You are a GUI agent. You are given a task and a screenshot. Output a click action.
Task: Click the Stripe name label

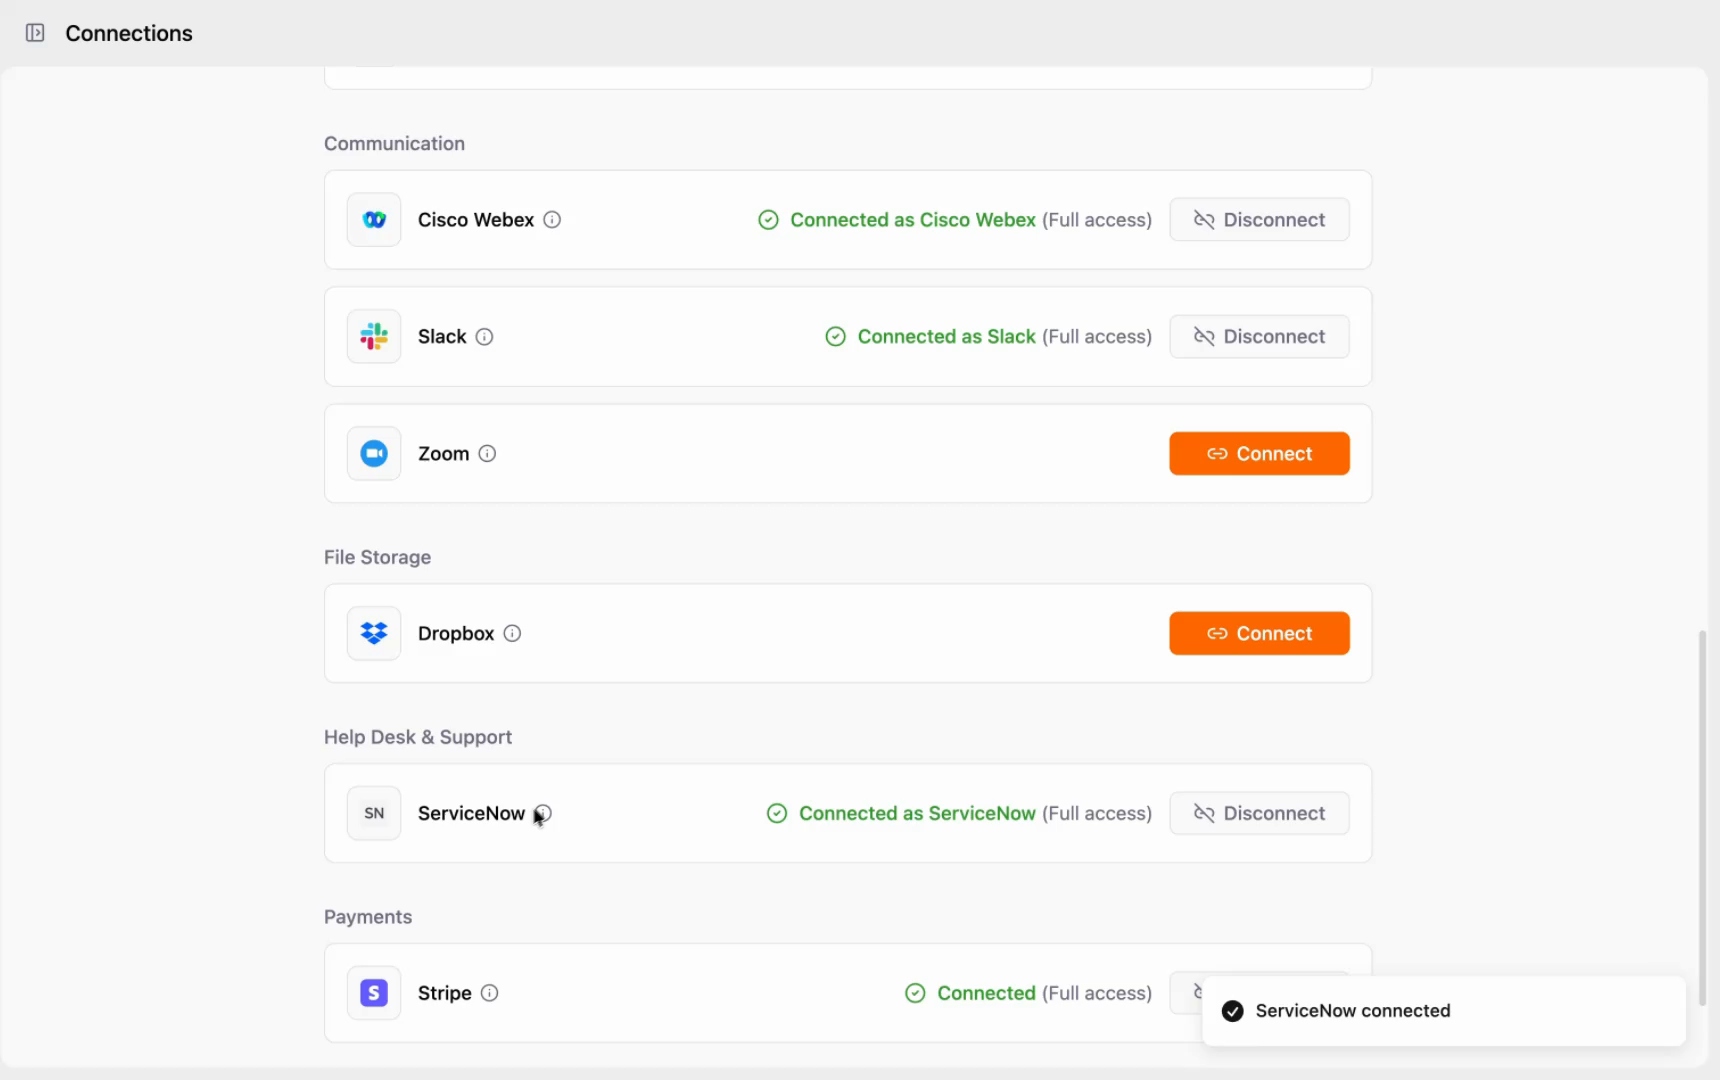pos(445,993)
